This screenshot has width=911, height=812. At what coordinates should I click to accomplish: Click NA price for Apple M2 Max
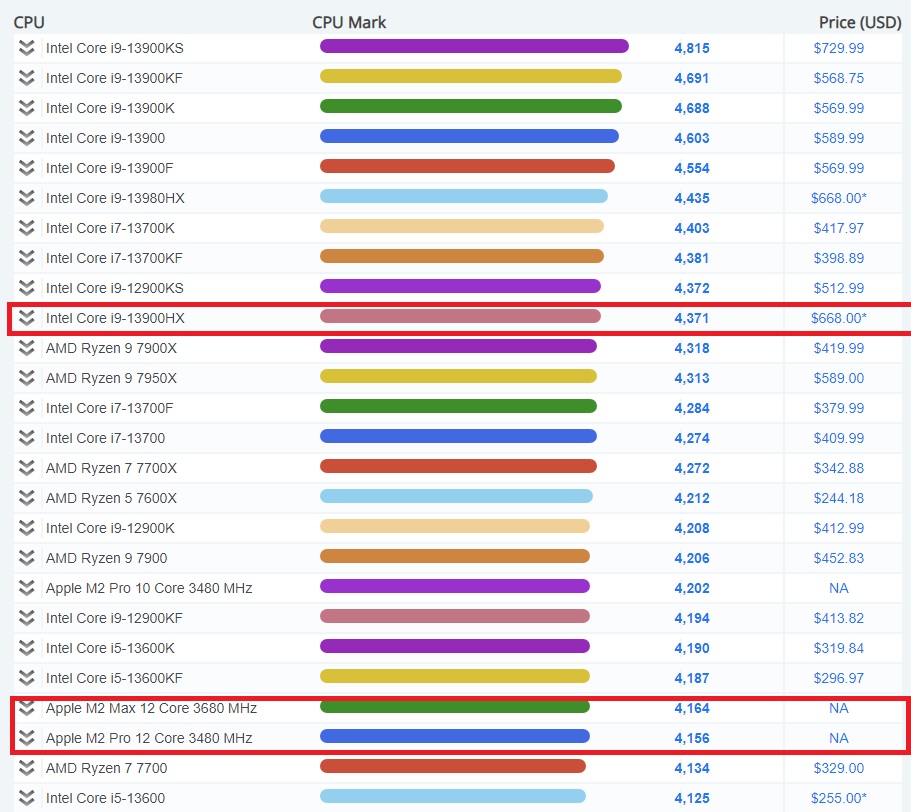tap(838, 709)
